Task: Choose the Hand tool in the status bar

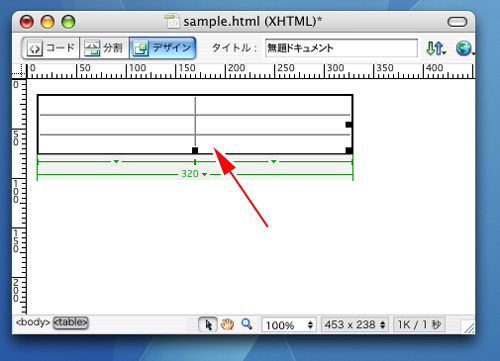Action: [227, 324]
